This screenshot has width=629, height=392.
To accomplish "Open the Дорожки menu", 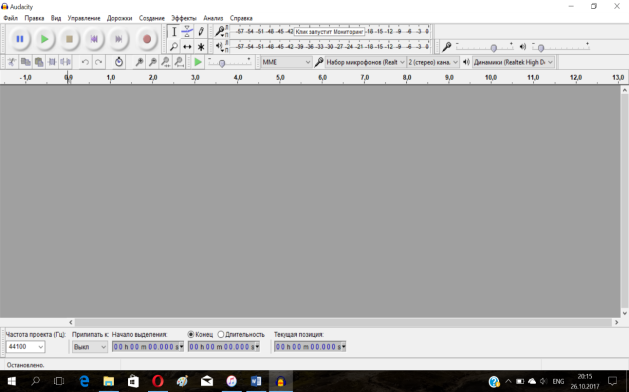I will tap(119, 18).
